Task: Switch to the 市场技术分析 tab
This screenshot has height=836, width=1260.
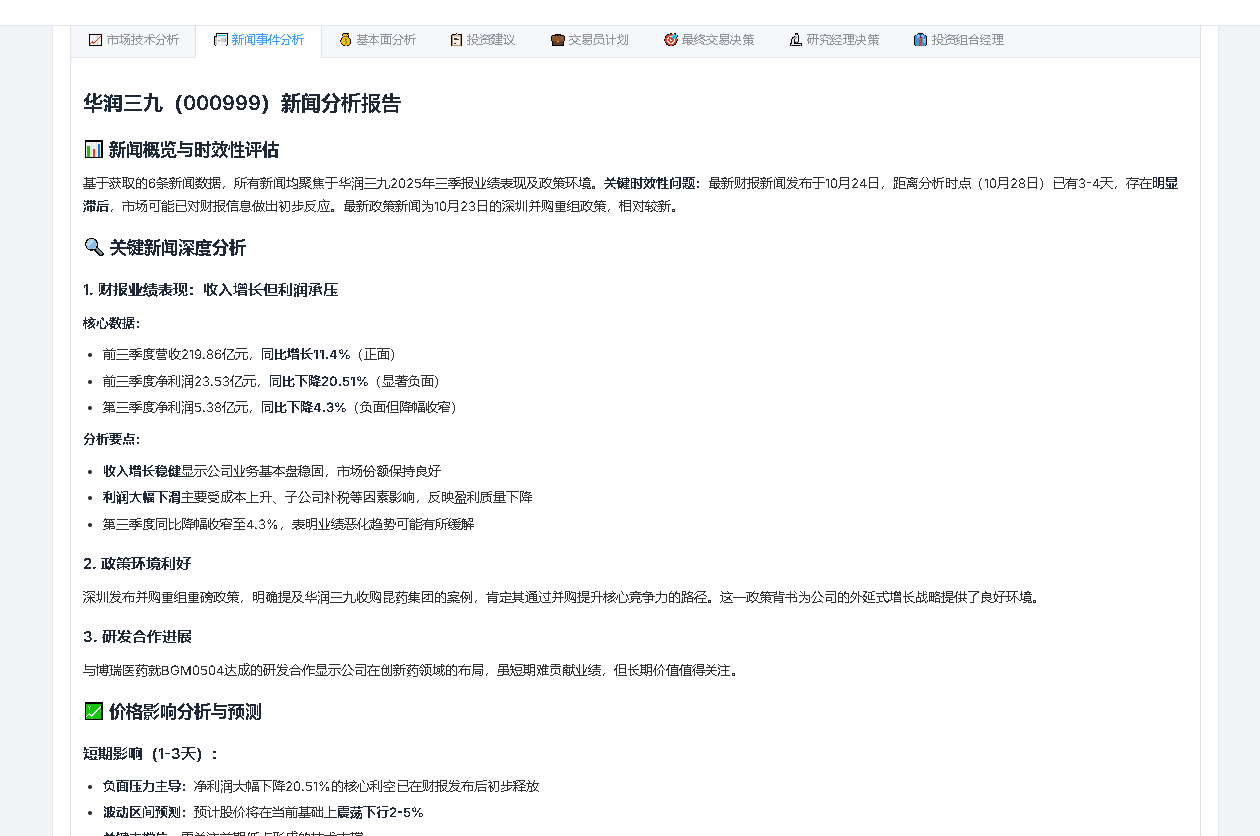Action: tap(133, 40)
